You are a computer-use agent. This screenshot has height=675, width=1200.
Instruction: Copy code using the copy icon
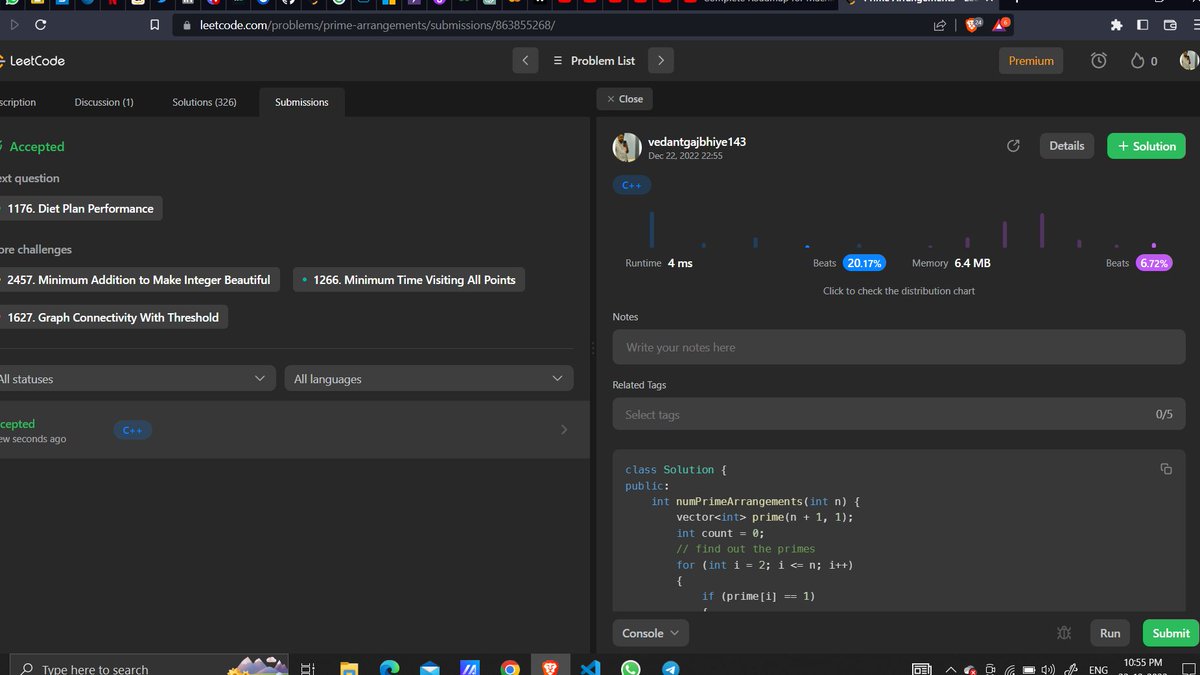1166,469
